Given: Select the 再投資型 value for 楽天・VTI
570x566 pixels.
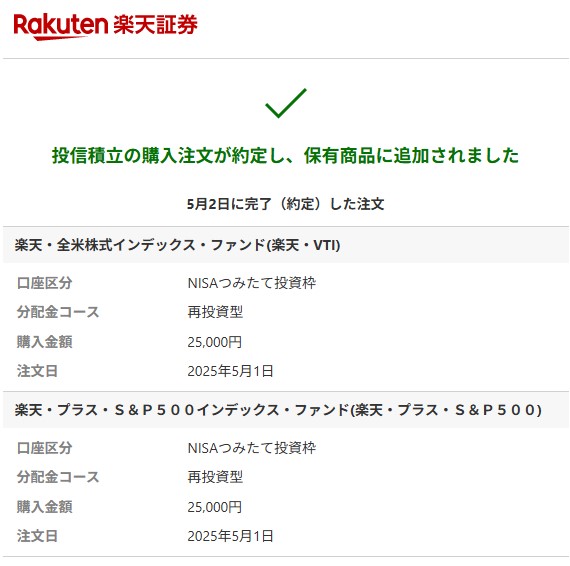Looking at the screenshot, I should [215, 312].
